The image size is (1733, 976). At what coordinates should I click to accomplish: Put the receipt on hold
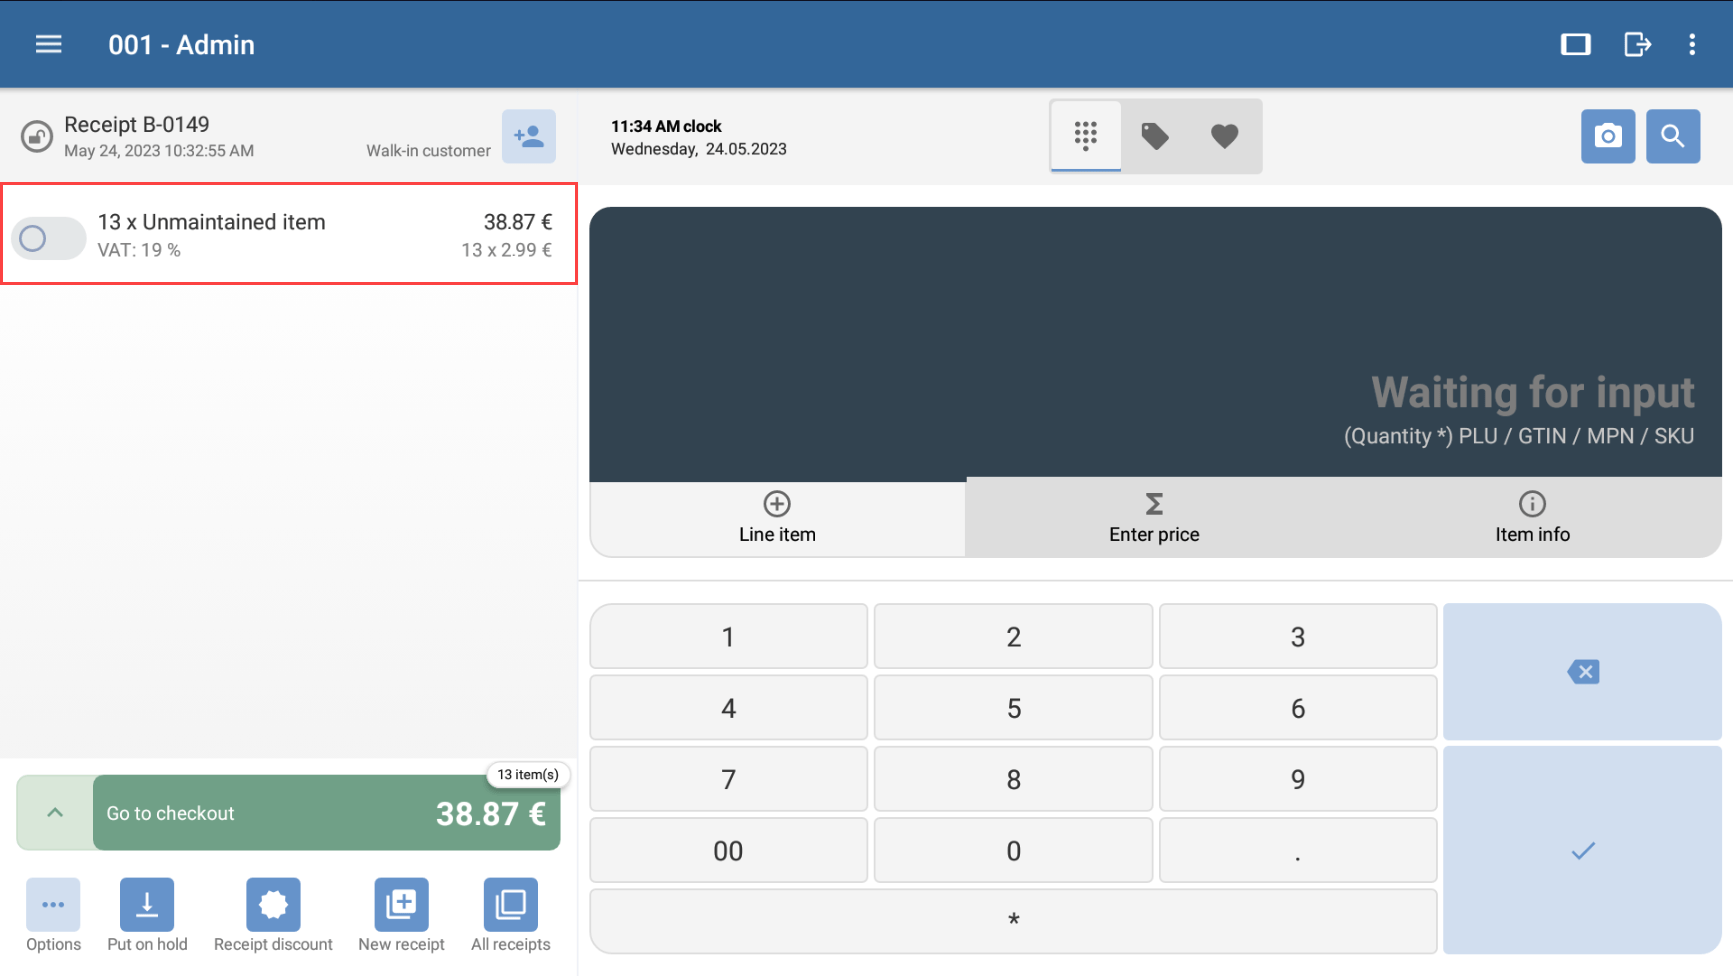[147, 915]
